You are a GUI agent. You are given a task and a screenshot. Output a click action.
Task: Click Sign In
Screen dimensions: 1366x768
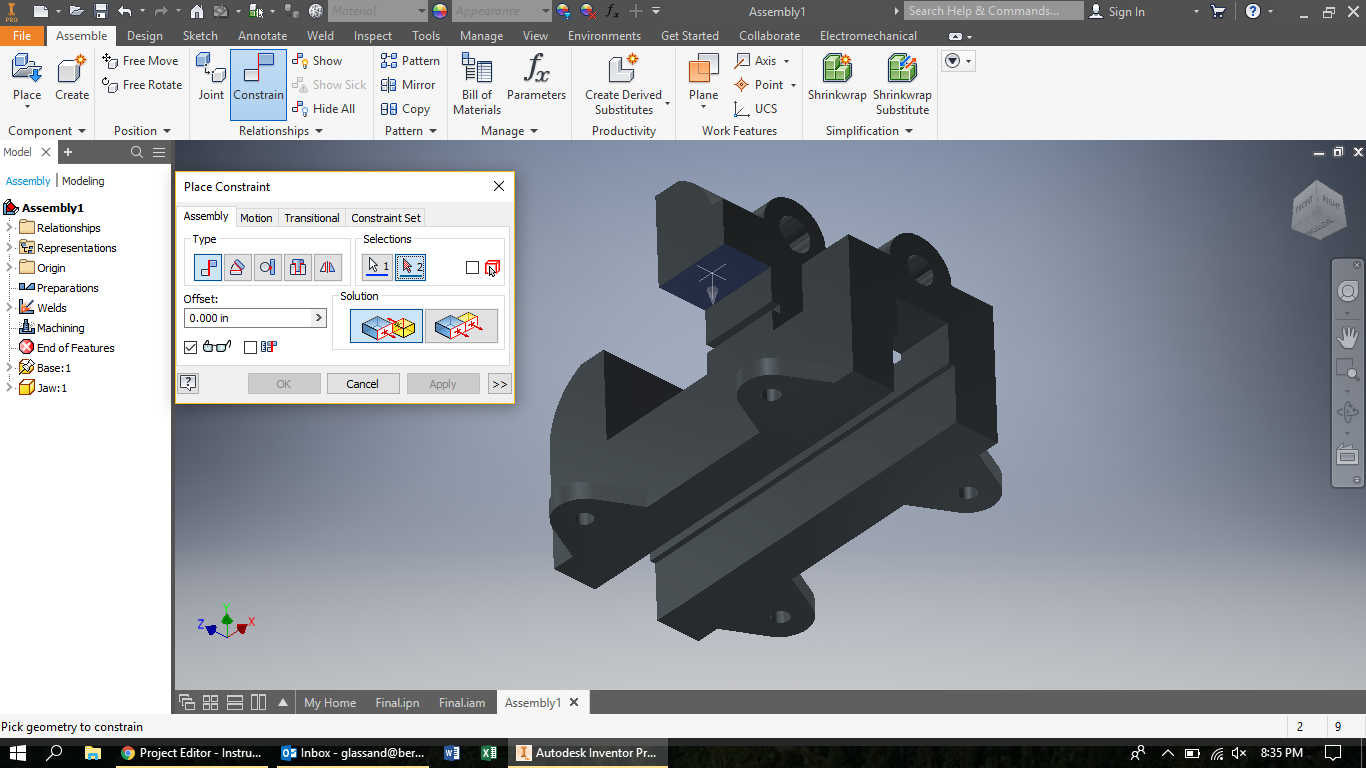click(1117, 12)
